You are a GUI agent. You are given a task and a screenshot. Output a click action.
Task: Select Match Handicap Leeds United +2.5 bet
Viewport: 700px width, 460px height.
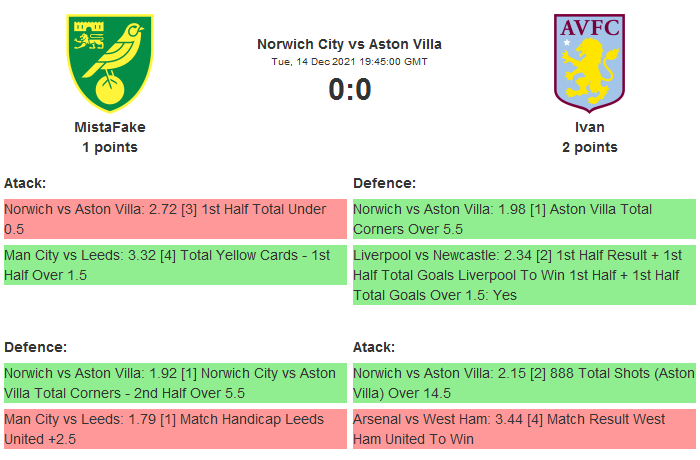click(x=175, y=429)
